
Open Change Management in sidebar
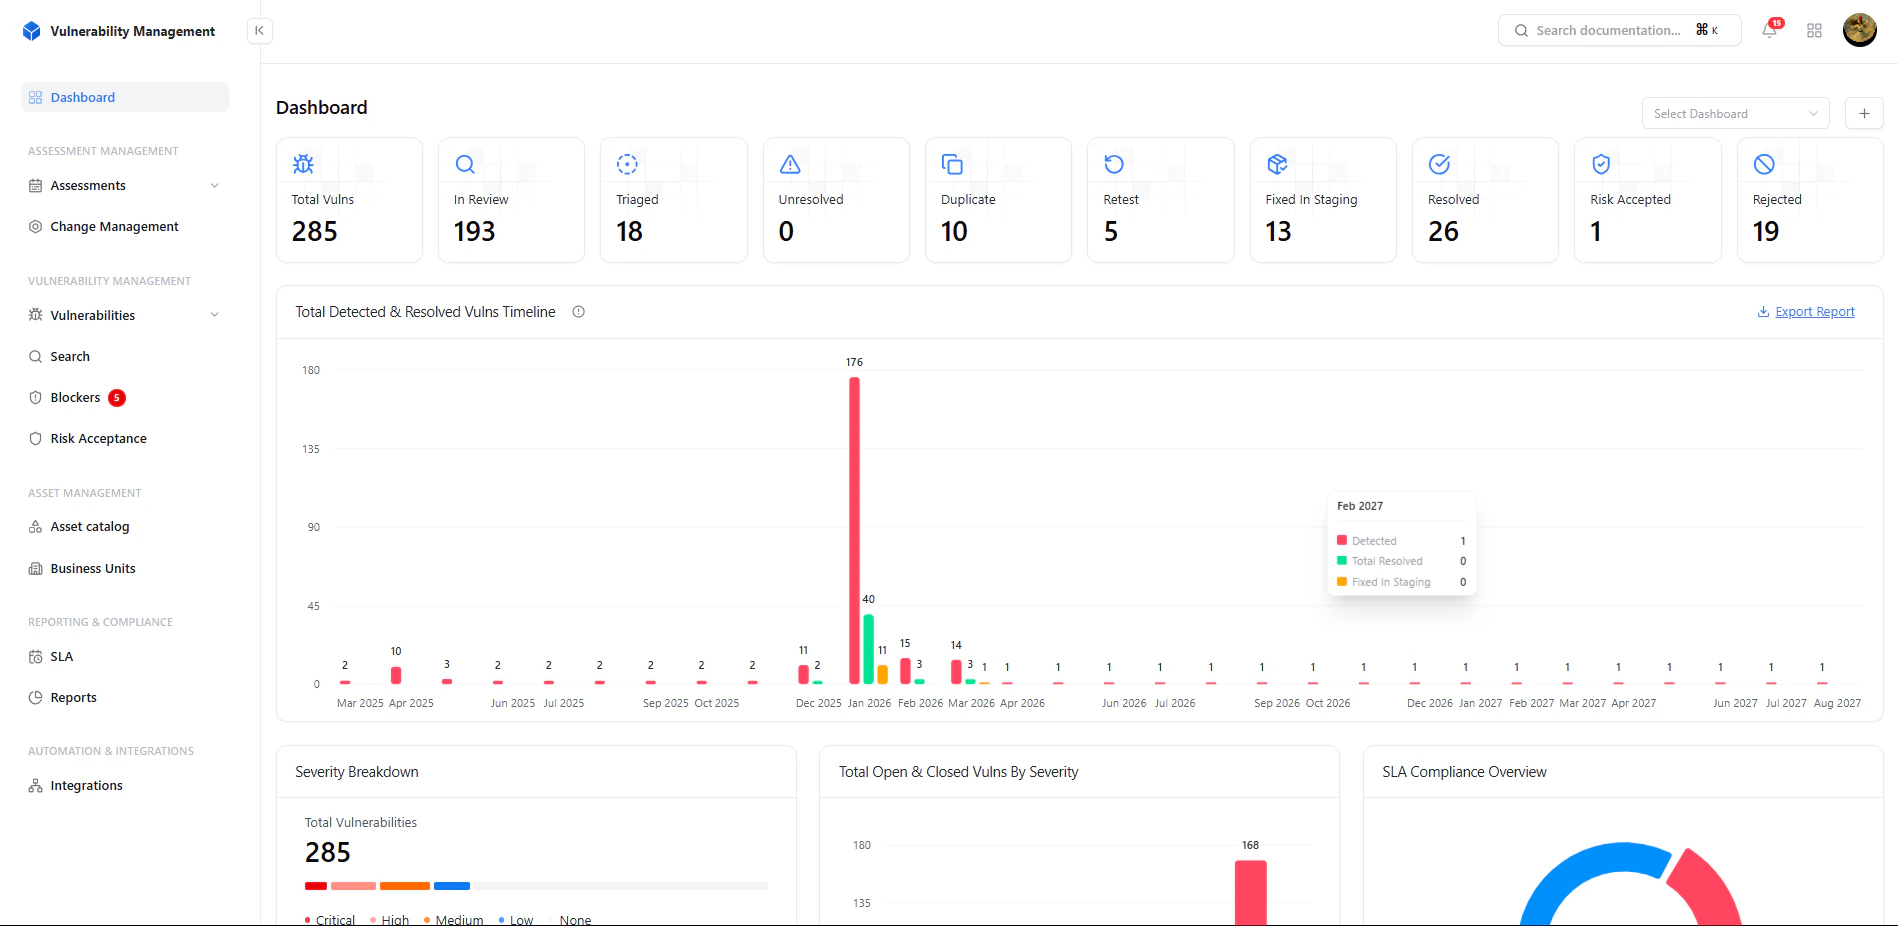coord(114,227)
